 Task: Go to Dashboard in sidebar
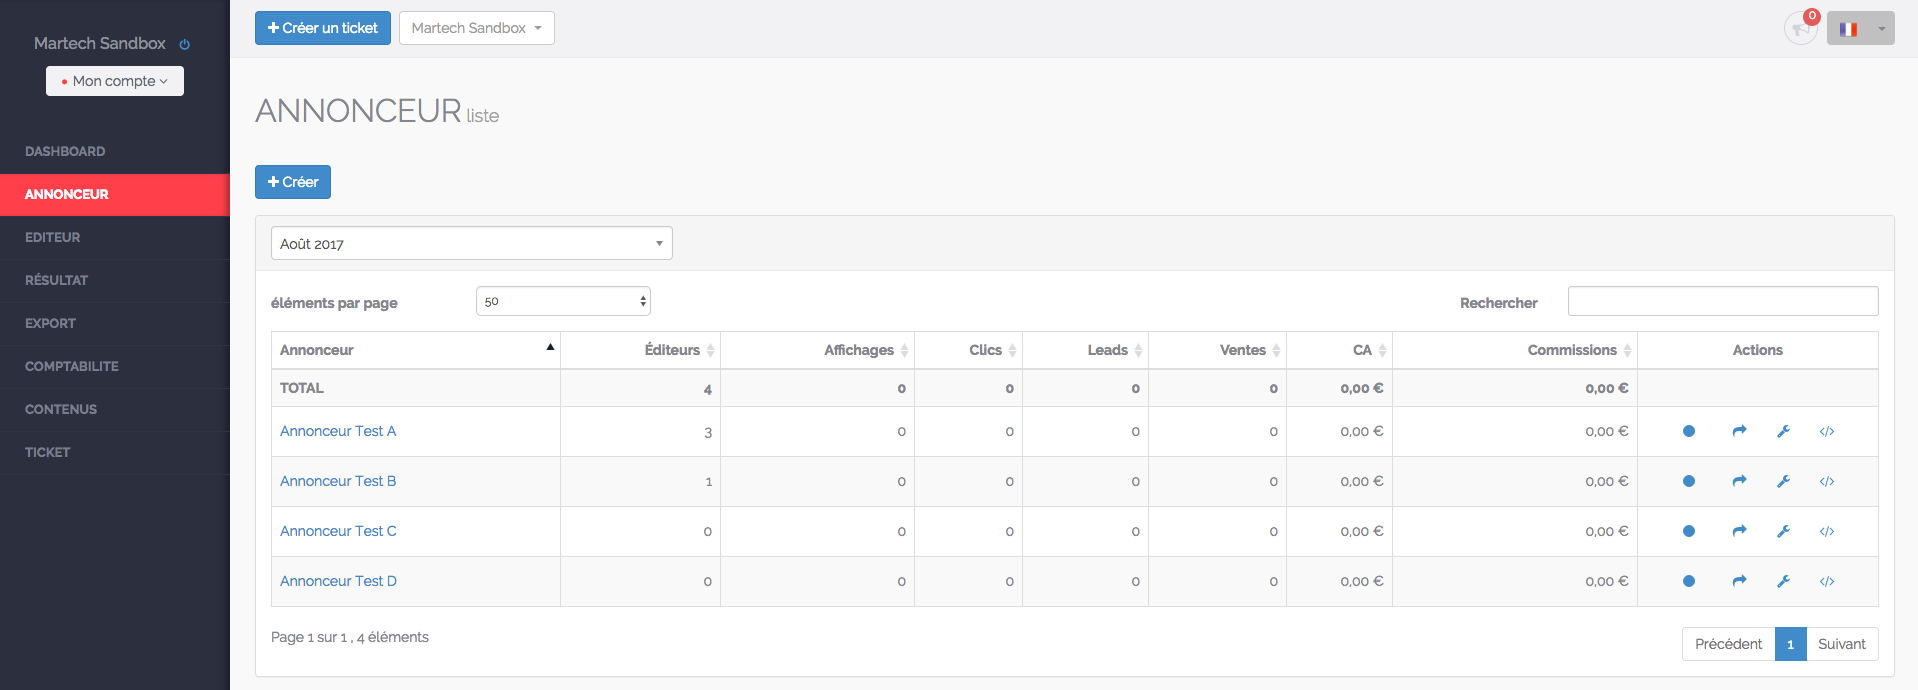(115, 151)
